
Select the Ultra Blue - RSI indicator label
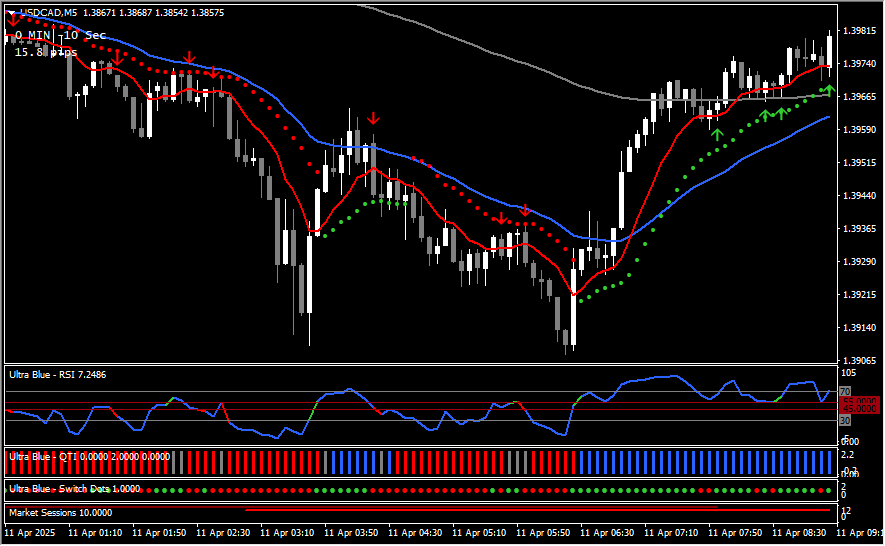57,374
